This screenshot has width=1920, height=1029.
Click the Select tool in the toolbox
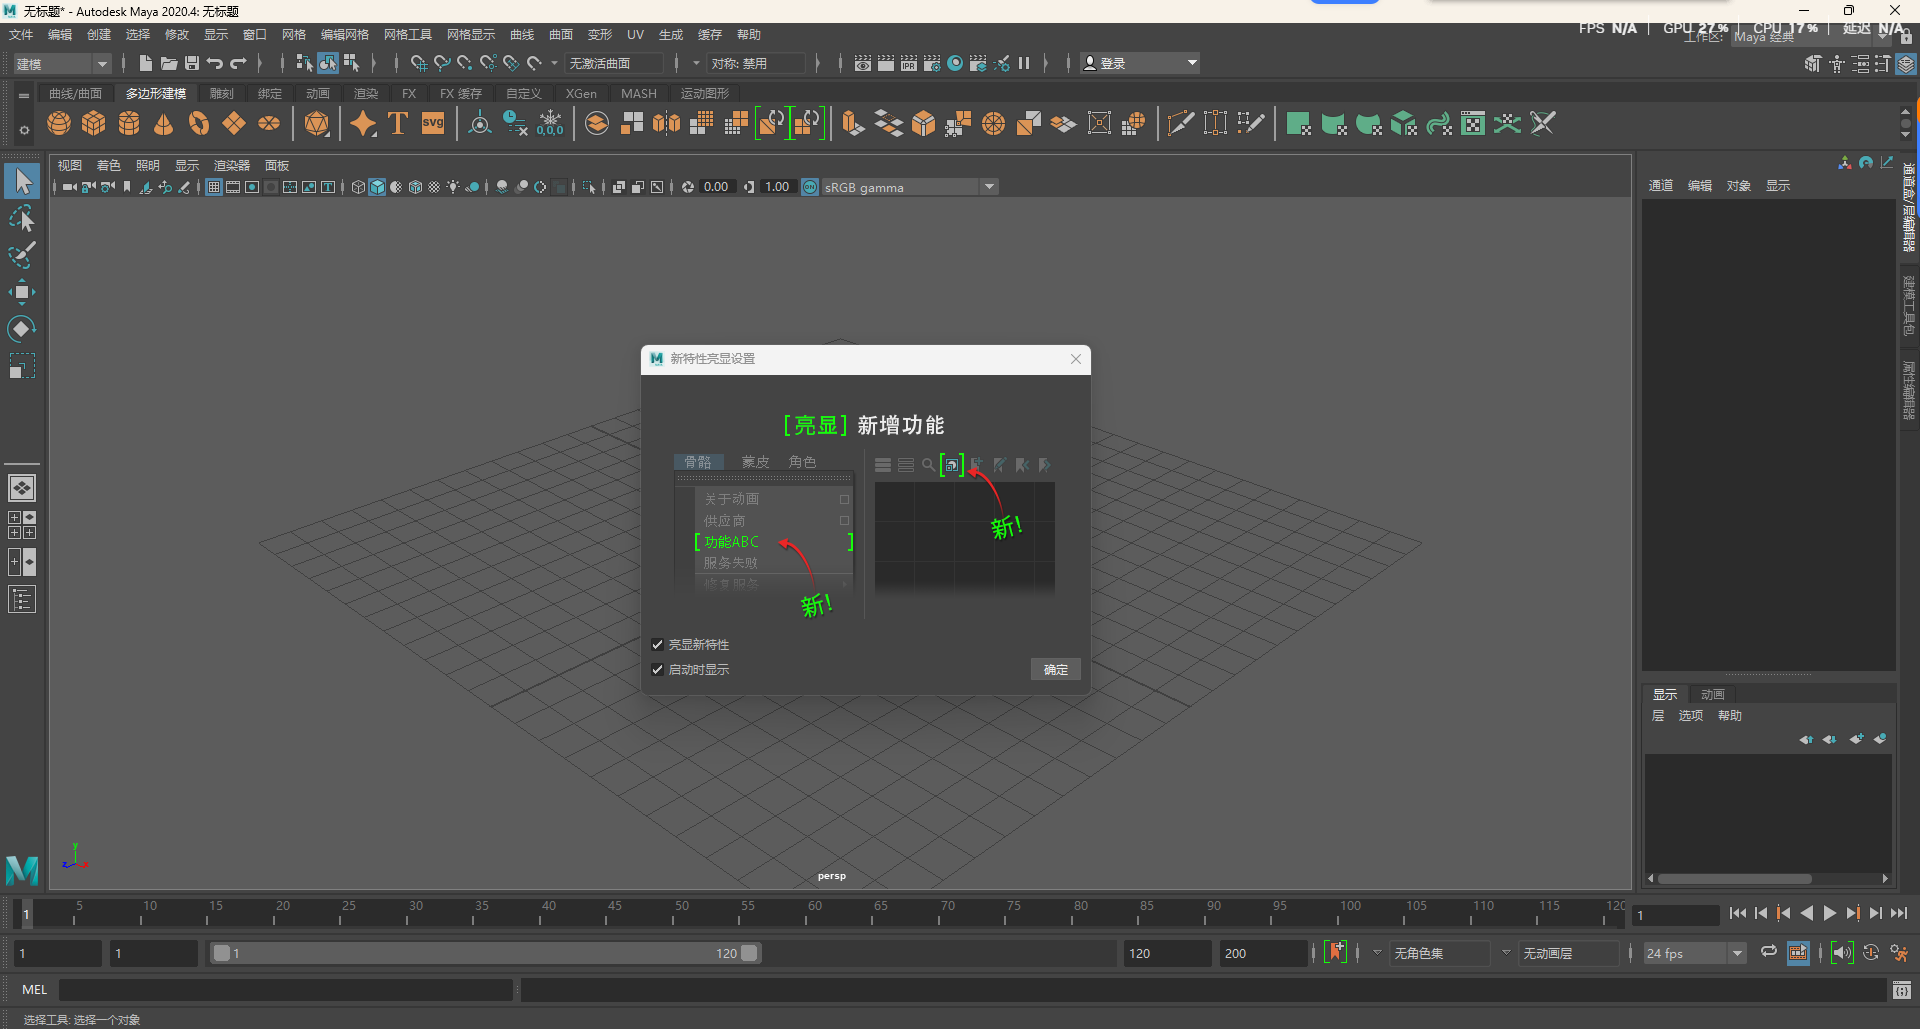point(22,181)
